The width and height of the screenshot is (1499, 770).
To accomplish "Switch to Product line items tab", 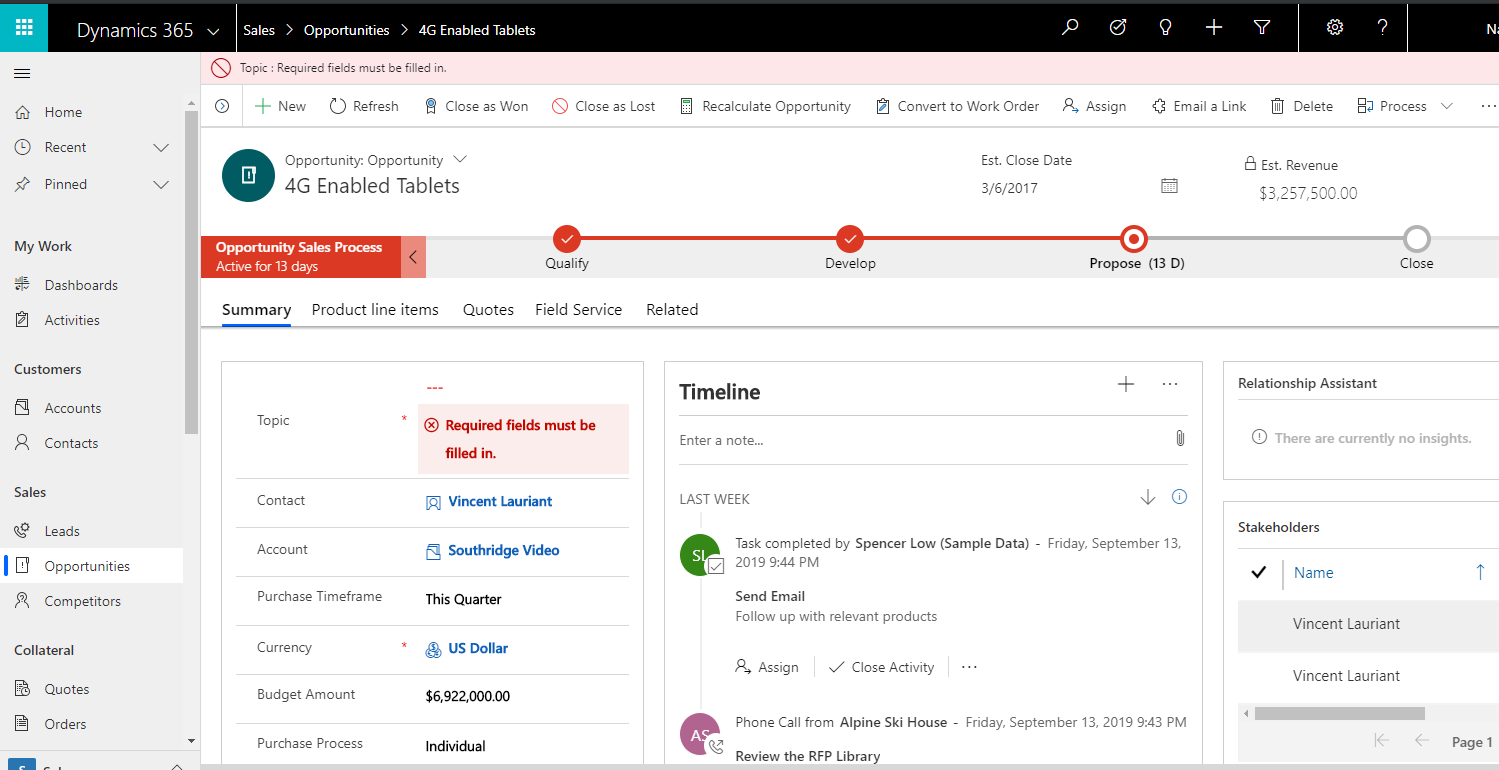I will click(375, 310).
